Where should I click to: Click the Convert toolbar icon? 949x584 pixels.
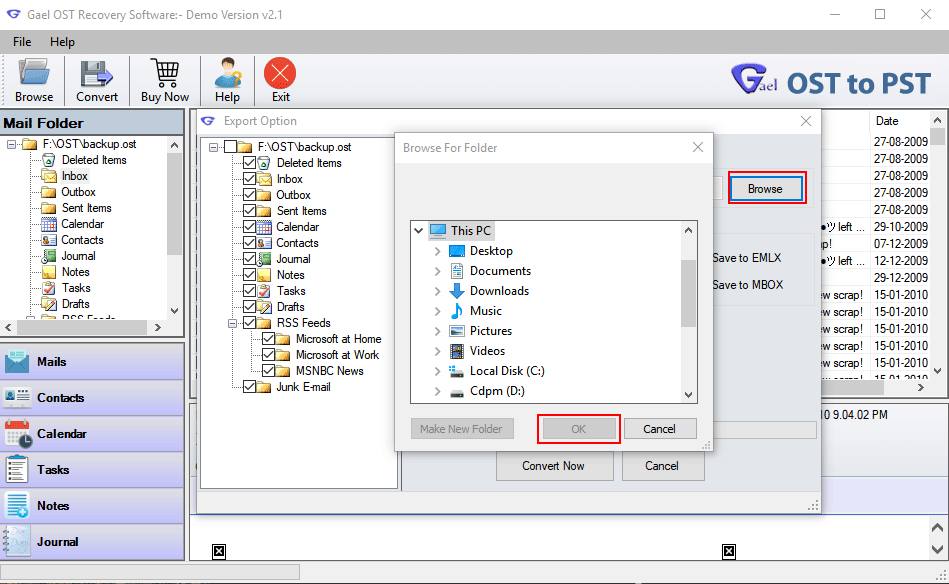tap(96, 80)
